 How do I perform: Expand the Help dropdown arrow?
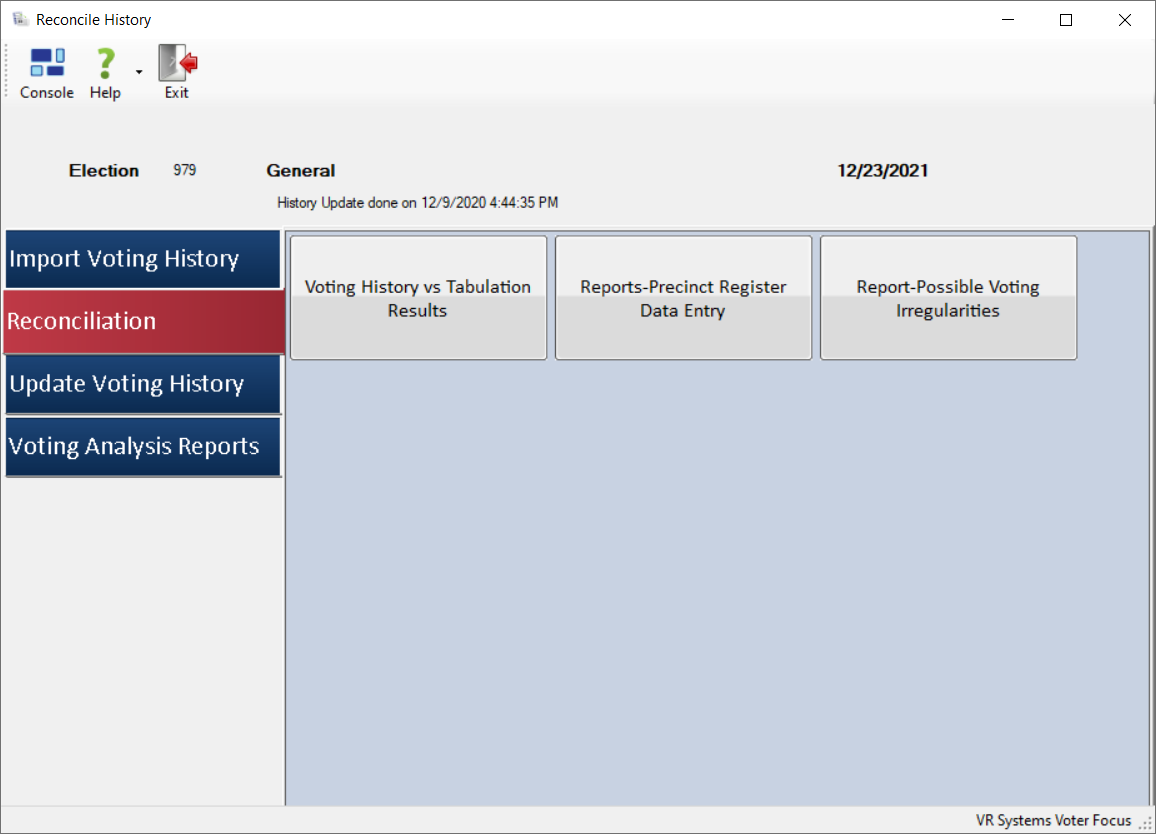(139, 72)
